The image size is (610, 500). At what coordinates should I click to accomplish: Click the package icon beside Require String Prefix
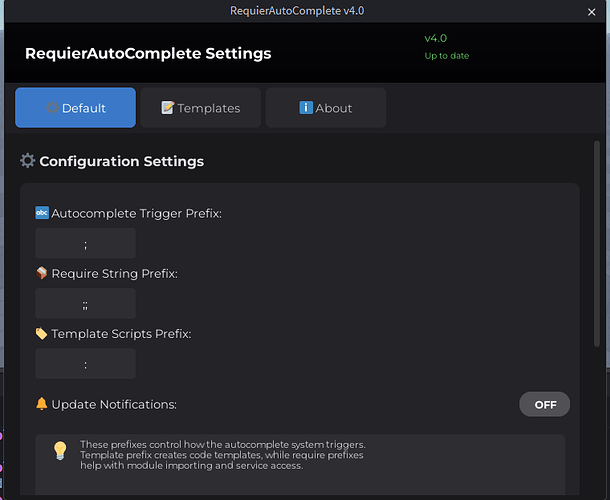(42, 273)
